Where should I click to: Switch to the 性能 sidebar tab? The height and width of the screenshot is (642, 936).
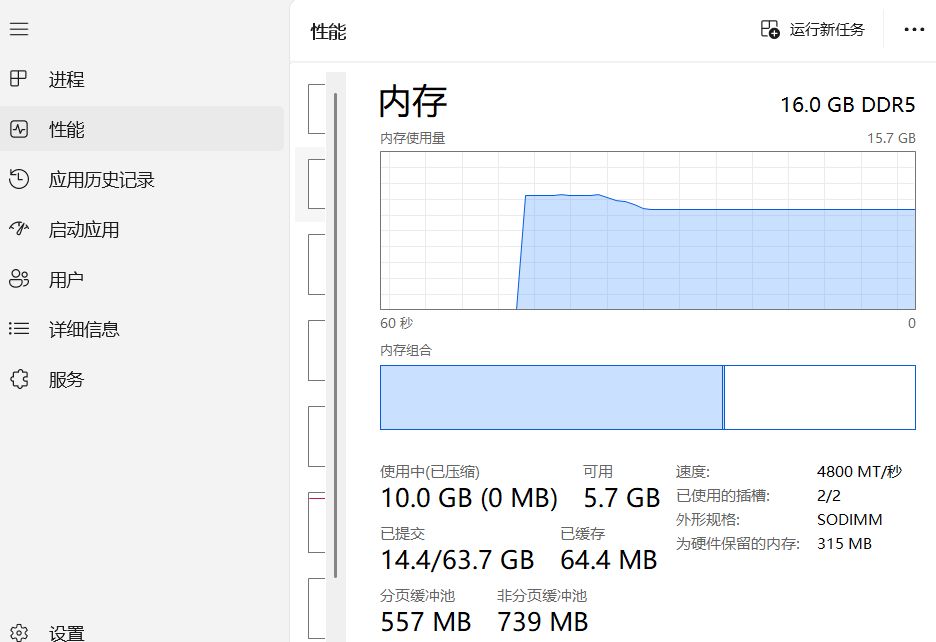coord(141,129)
